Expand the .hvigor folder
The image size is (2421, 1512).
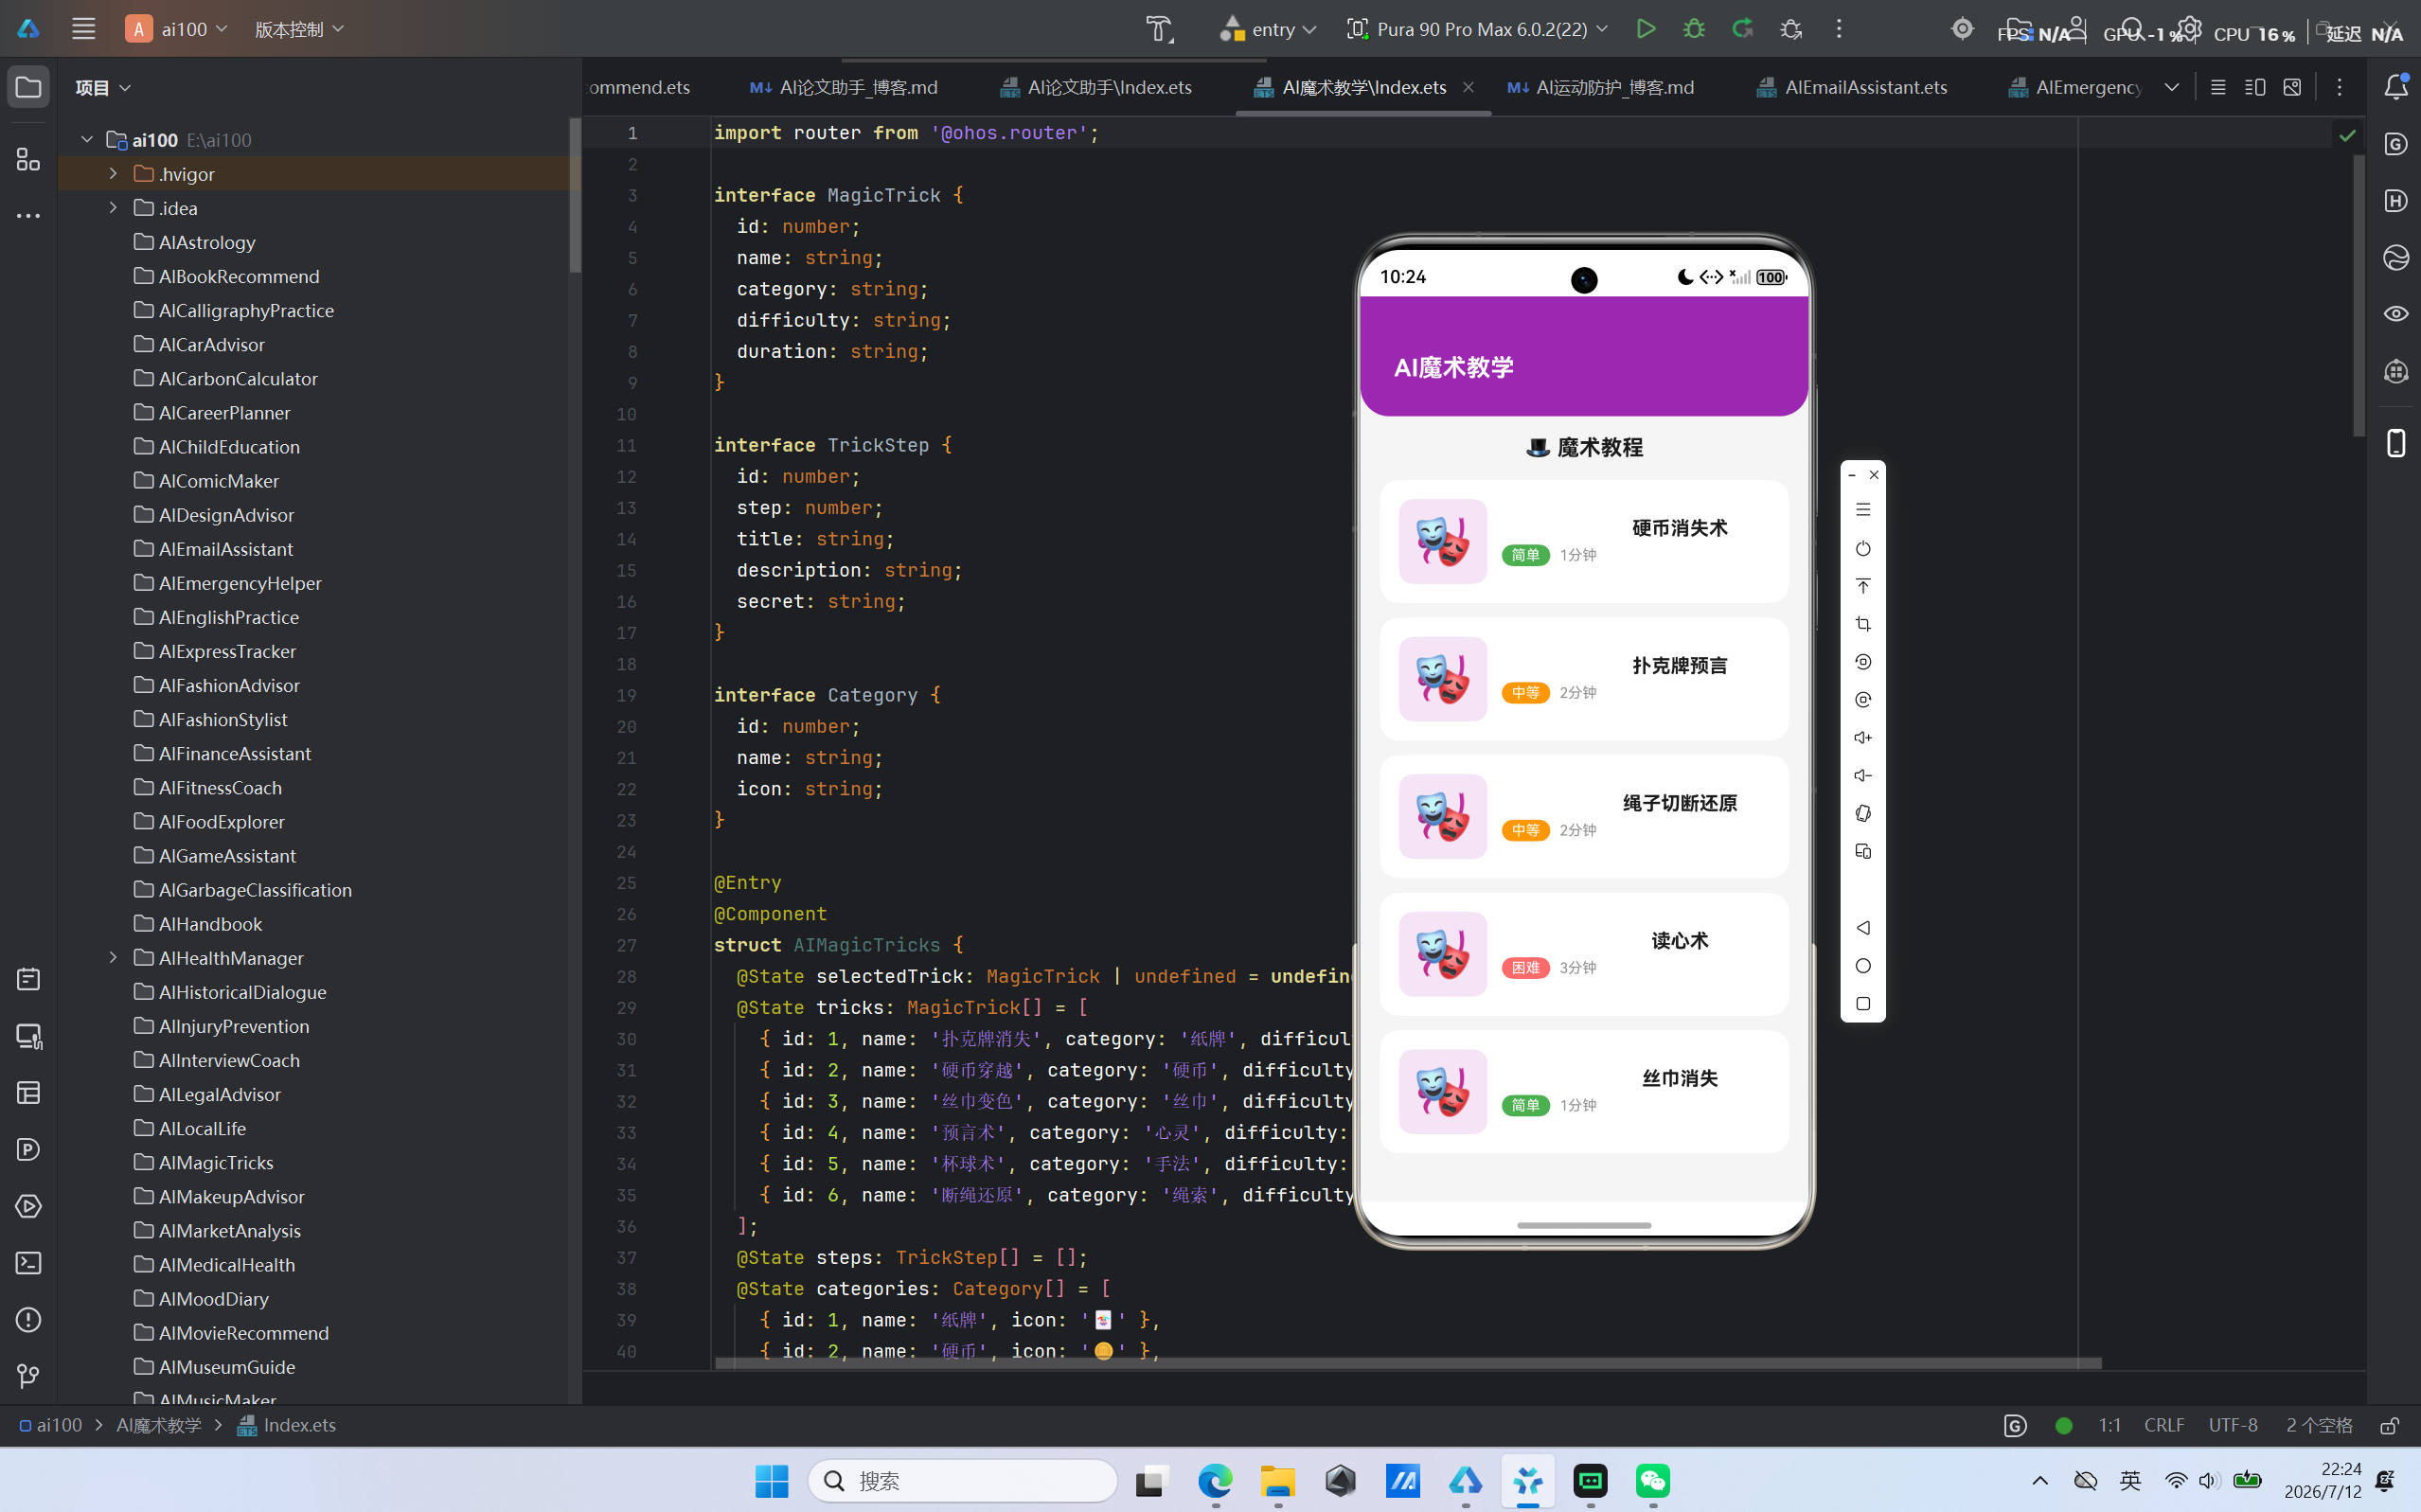tap(113, 174)
